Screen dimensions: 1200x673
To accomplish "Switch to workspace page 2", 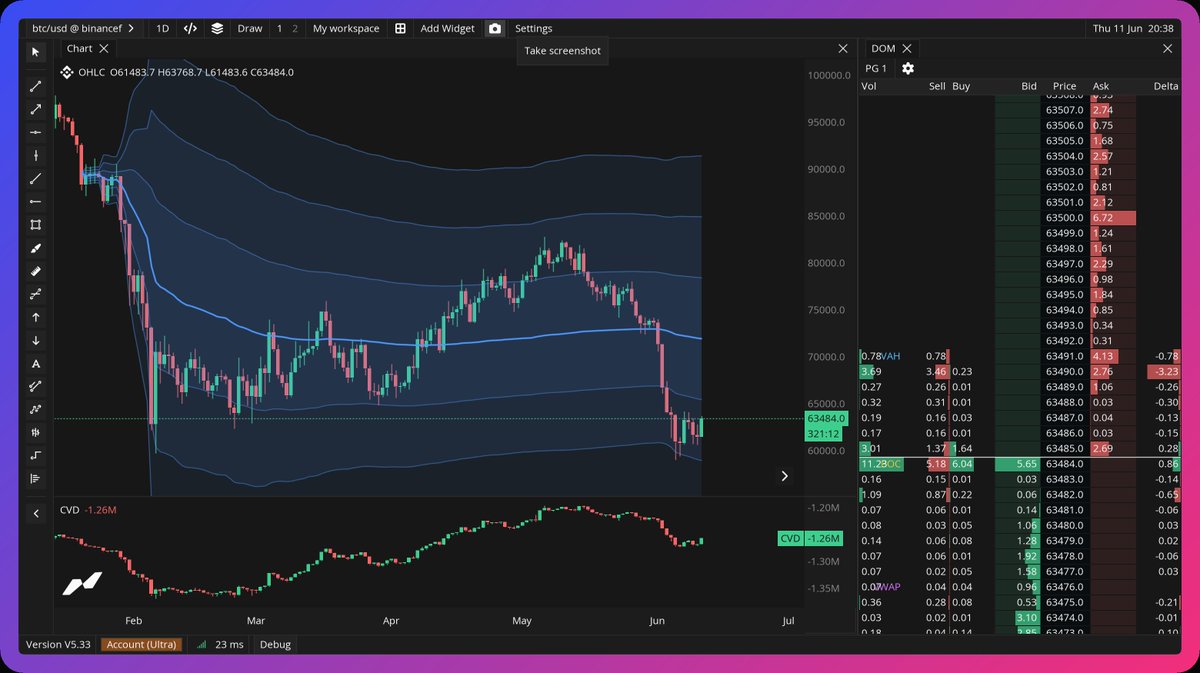I will (295, 28).
